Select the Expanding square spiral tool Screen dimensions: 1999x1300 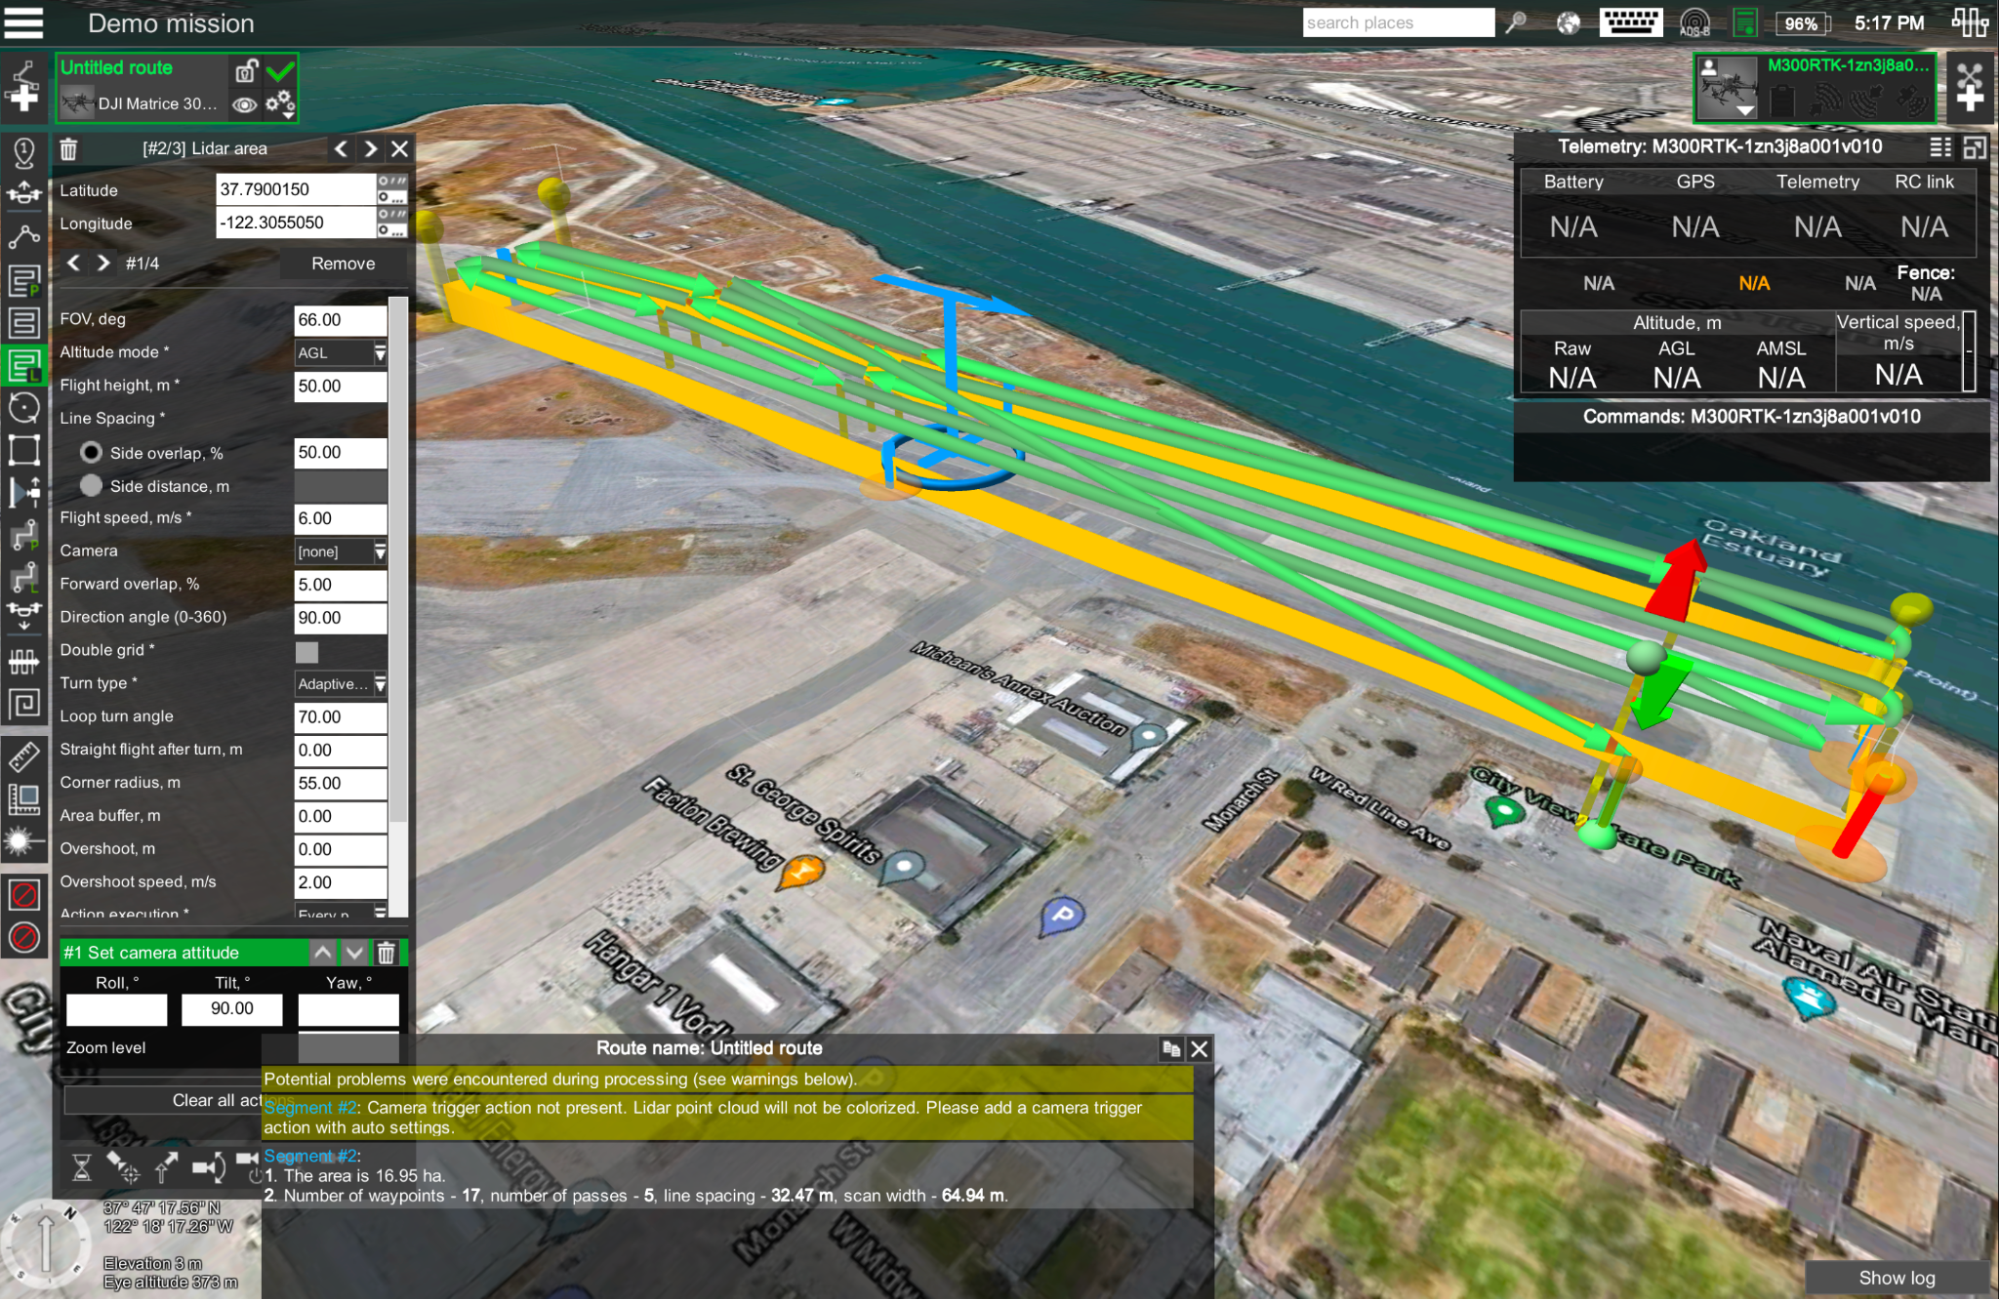pyautogui.click(x=24, y=704)
